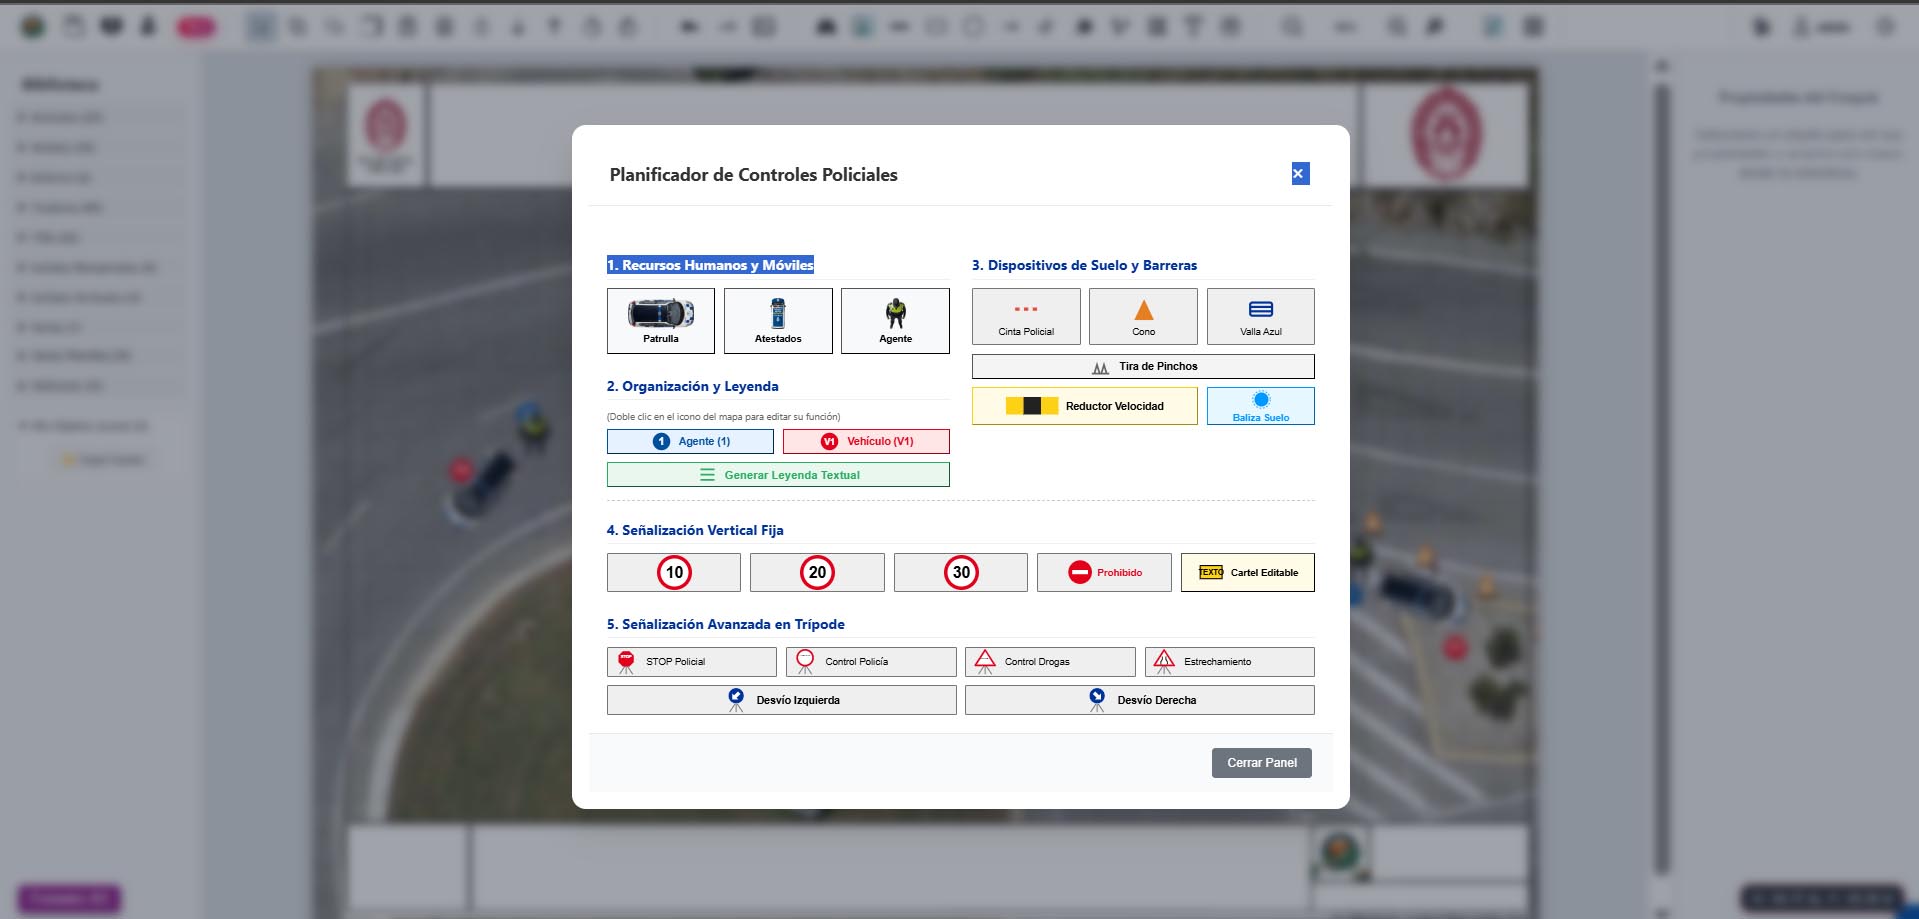Add the Agente (1) numbered label
Screen dimensions: 1919x919
click(x=690, y=441)
